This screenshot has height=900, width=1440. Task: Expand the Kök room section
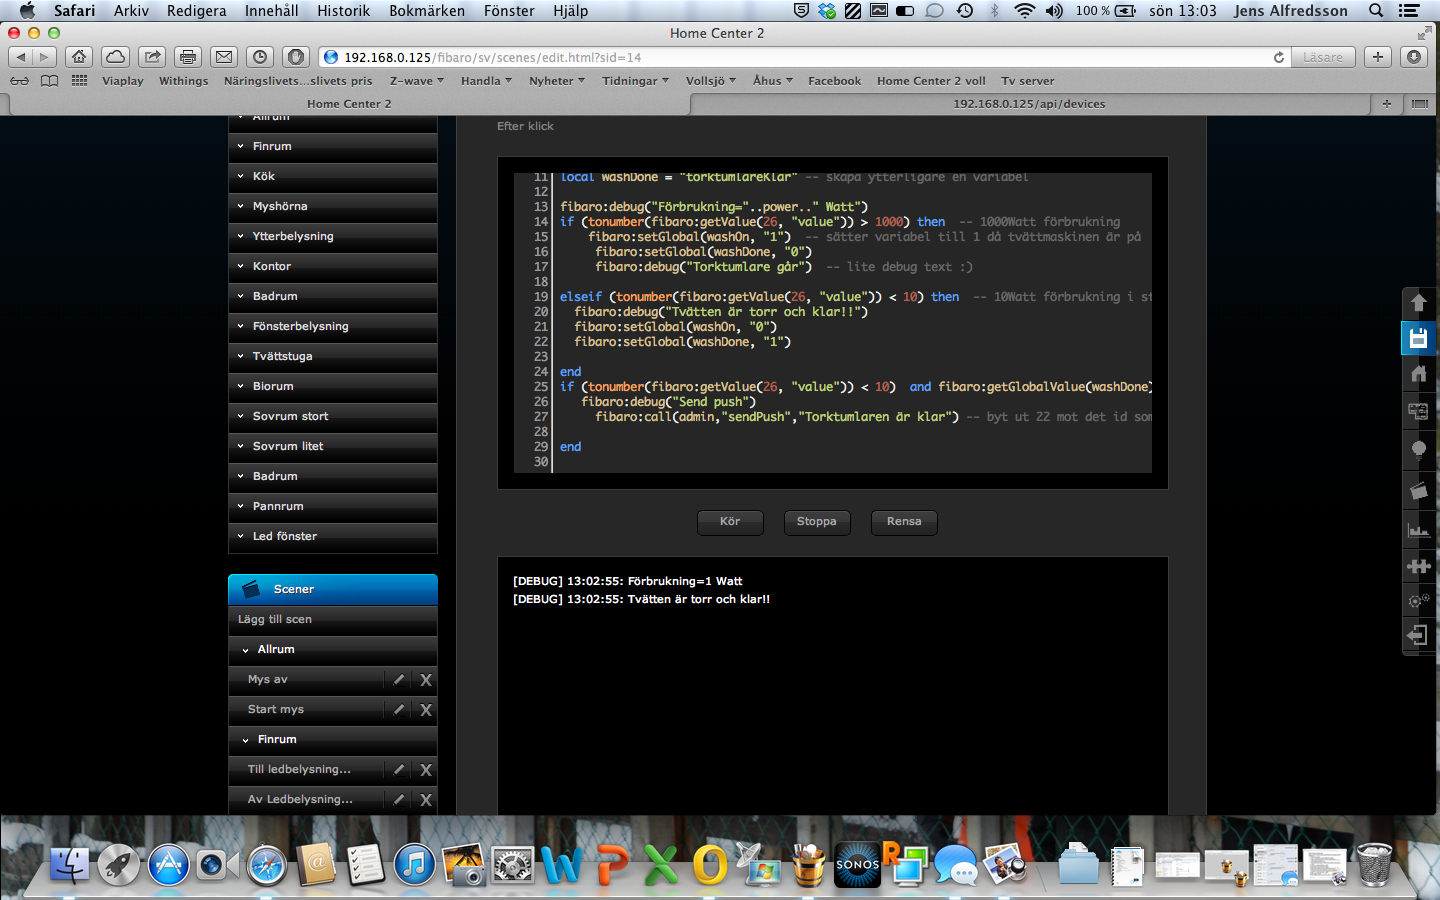(x=333, y=176)
